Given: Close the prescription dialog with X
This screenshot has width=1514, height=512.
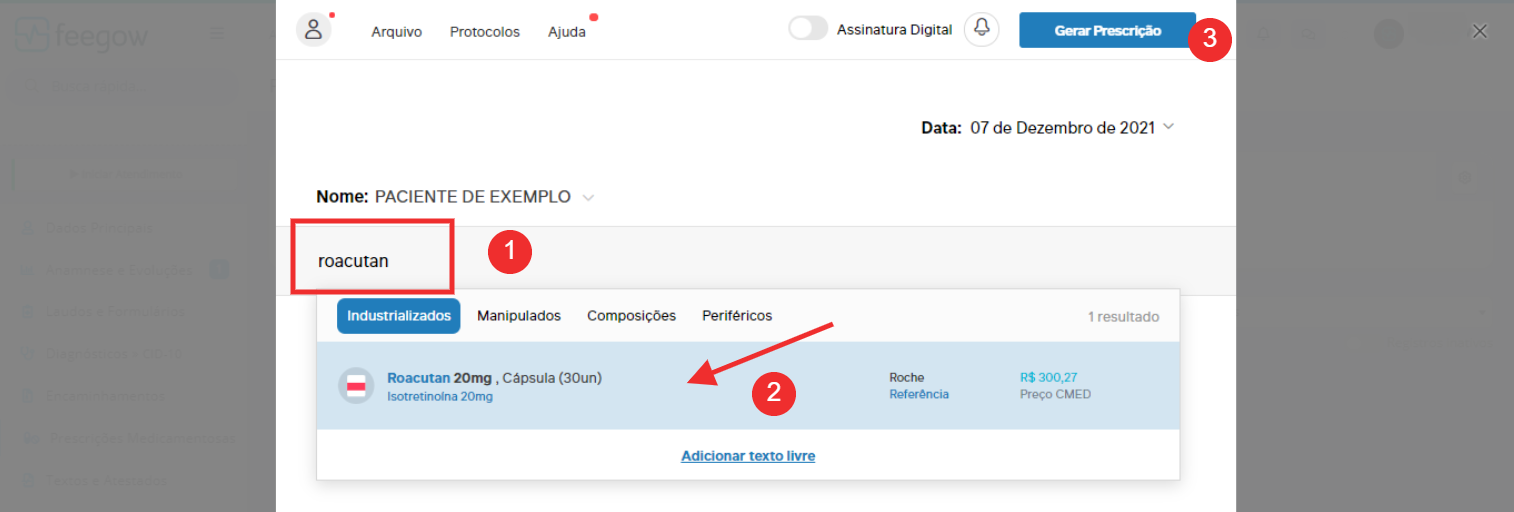Looking at the screenshot, I should [1480, 31].
